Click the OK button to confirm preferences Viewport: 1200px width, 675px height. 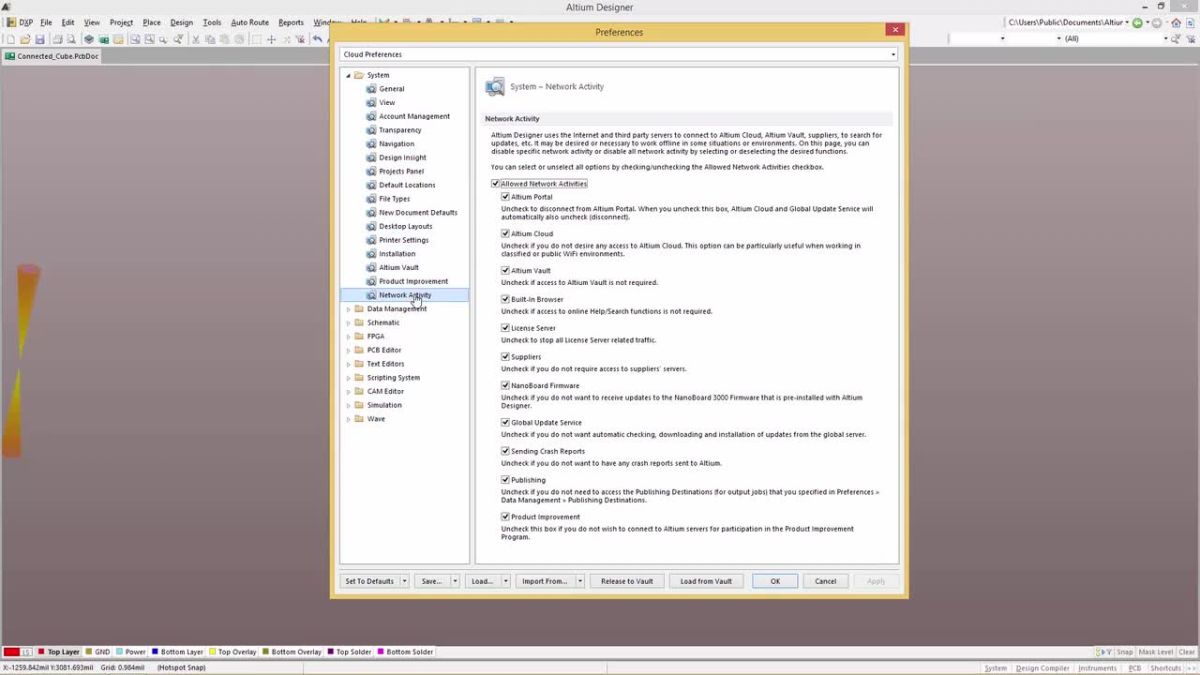click(774, 580)
